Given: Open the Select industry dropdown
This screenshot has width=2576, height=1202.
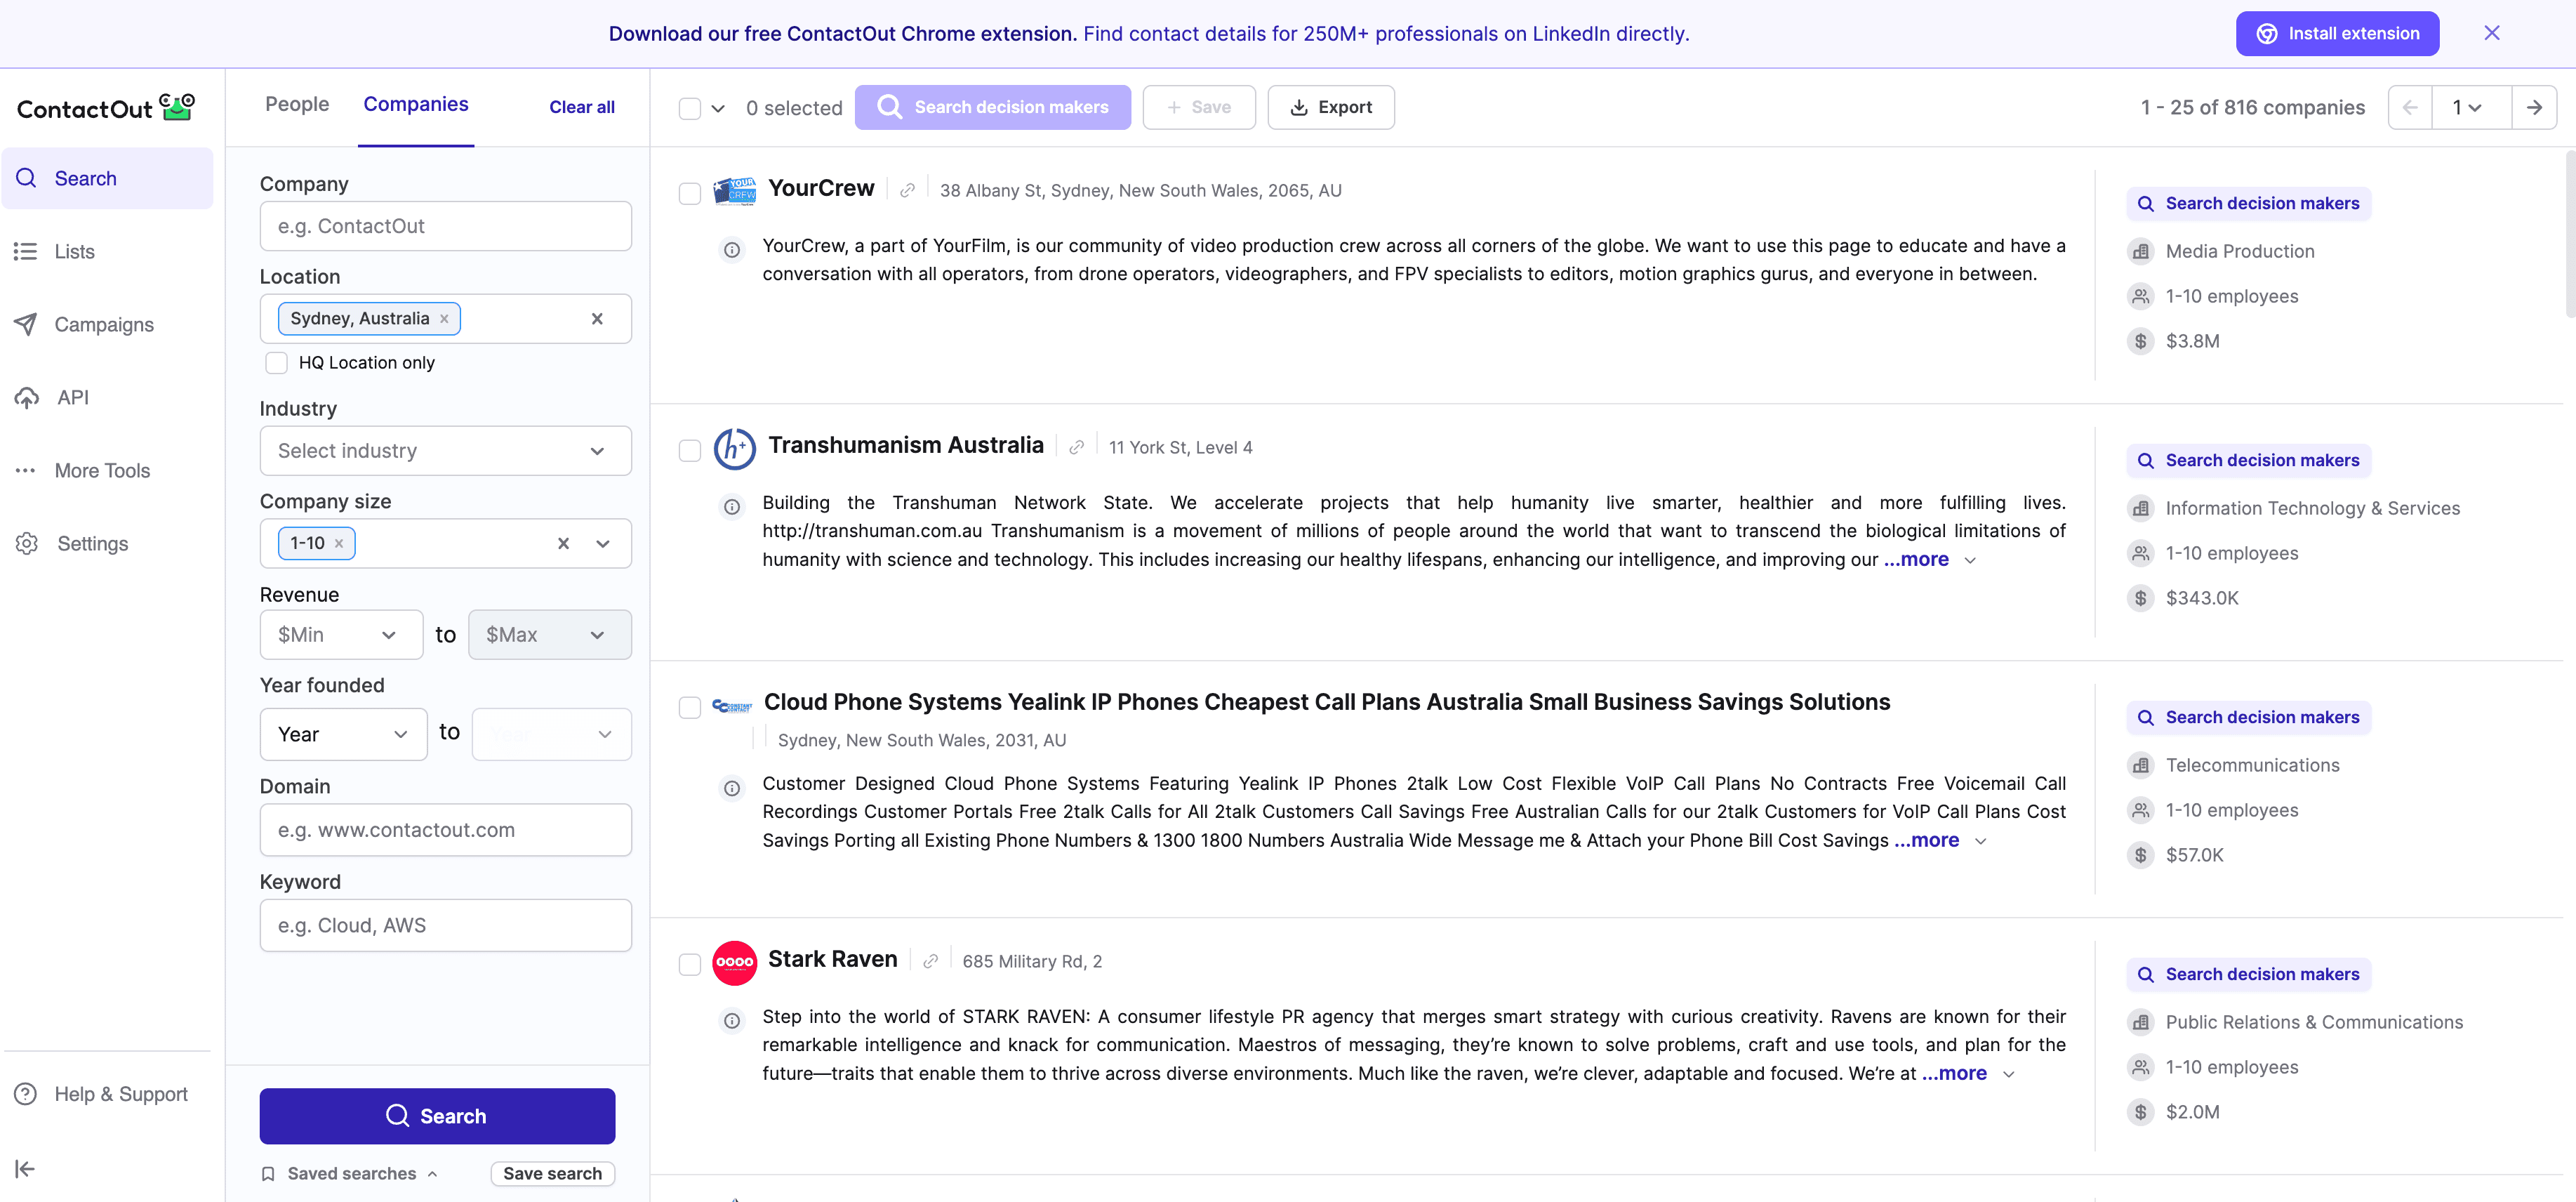Looking at the screenshot, I should 445,451.
